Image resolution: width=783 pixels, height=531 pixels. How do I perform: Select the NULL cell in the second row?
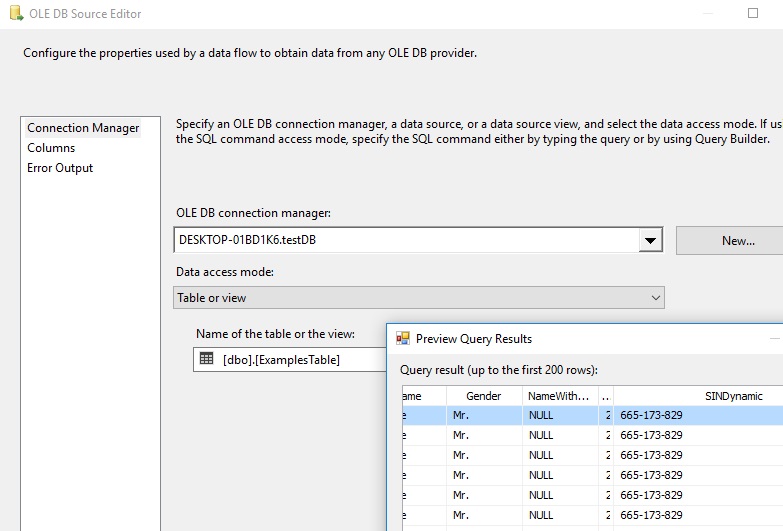pyautogui.click(x=541, y=435)
